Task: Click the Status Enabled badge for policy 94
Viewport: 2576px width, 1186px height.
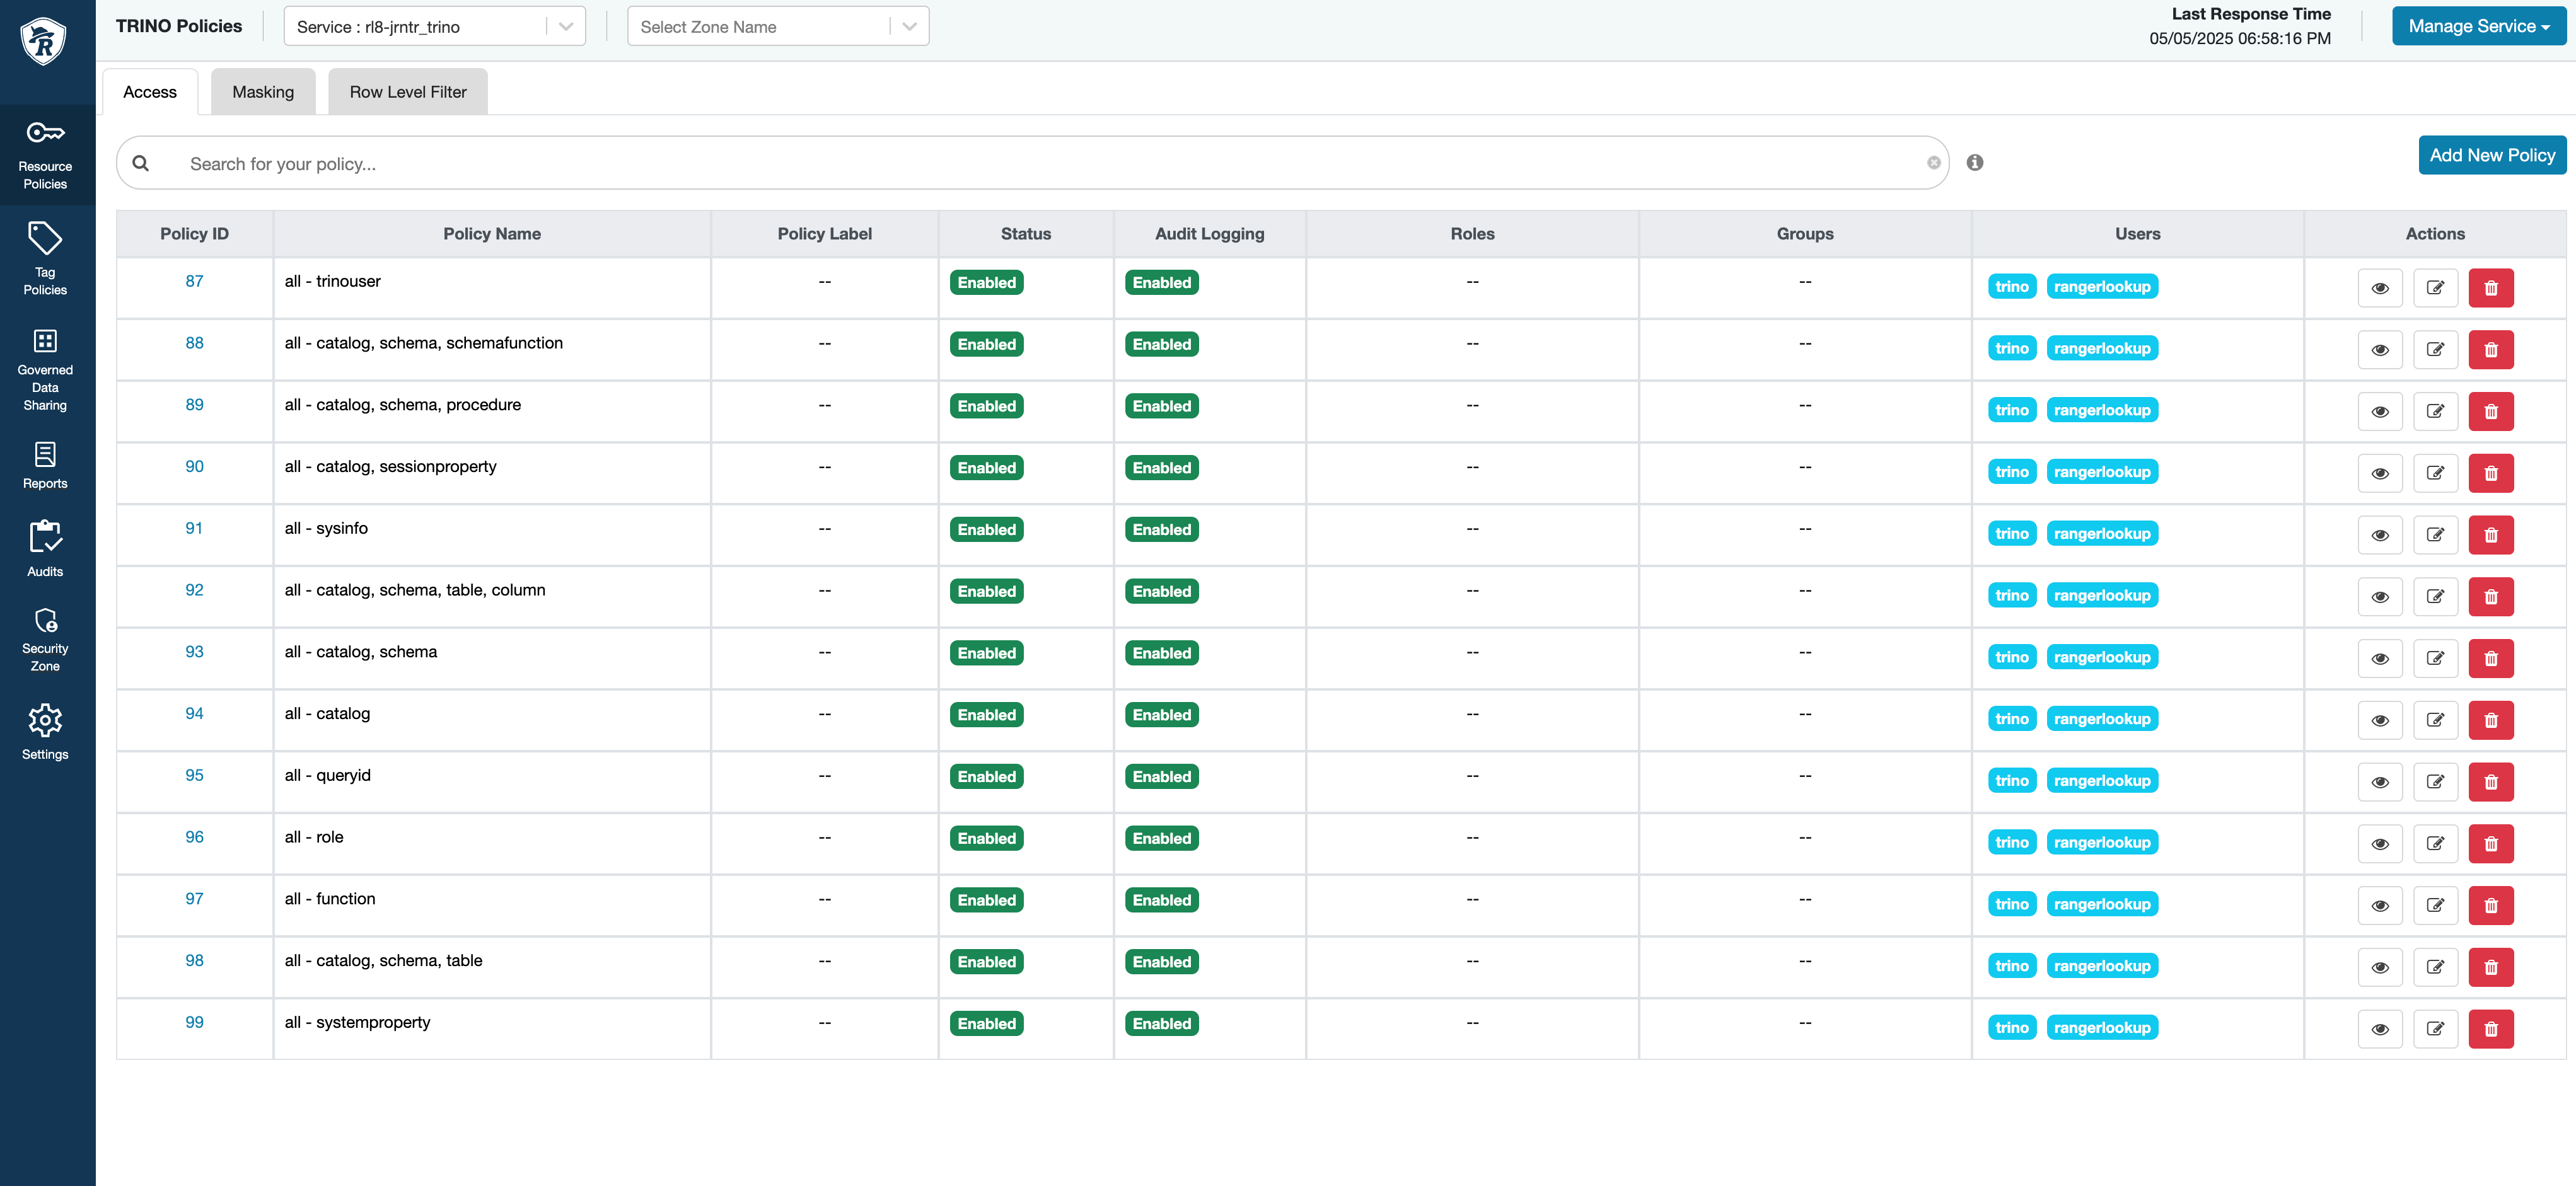Action: pos(986,715)
